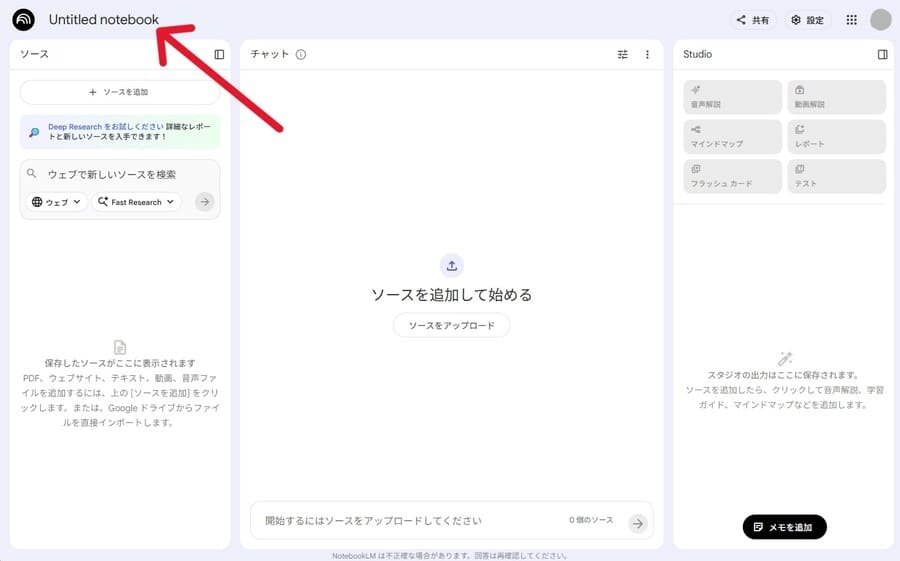Click the チャット info icon
900x561 pixels.
[x=301, y=55]
